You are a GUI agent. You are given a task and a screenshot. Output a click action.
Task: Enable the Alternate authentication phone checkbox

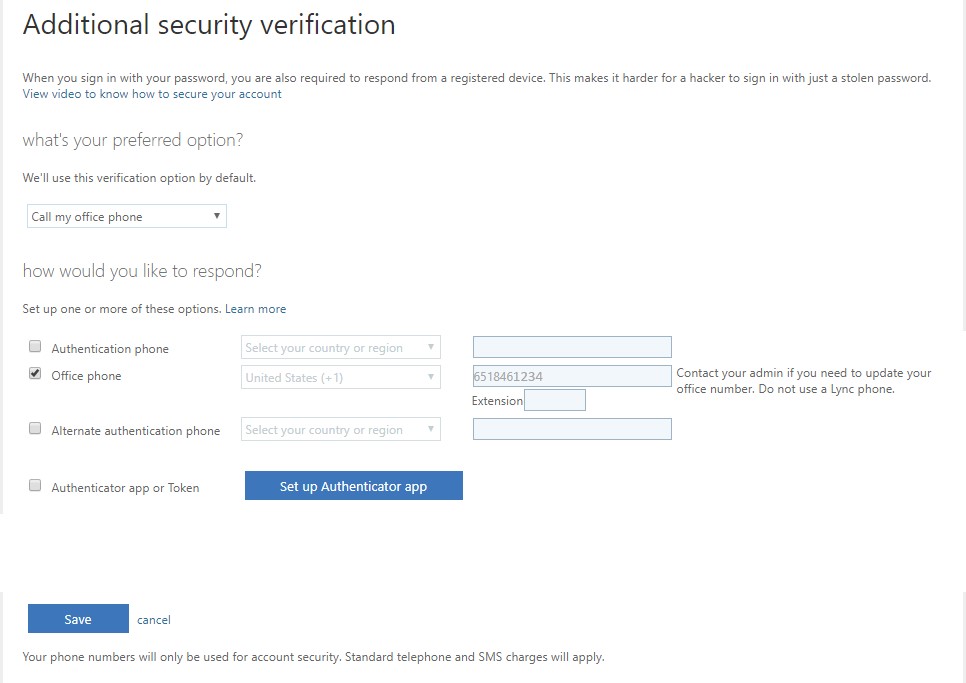35,429
